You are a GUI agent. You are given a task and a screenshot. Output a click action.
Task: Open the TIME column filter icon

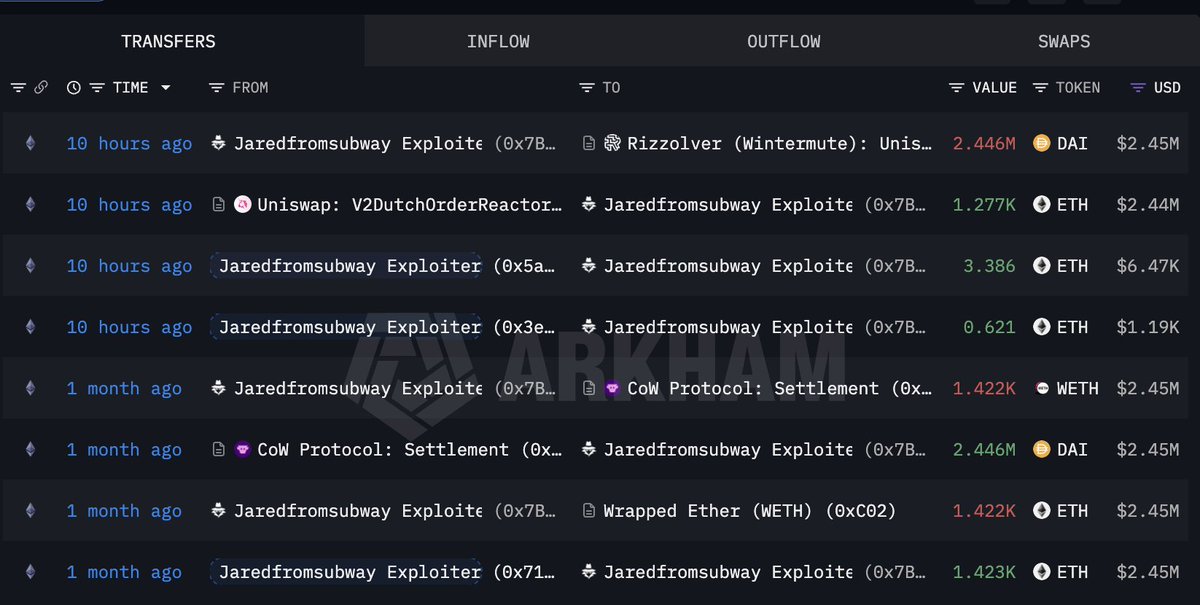click(x=97, y=88)
